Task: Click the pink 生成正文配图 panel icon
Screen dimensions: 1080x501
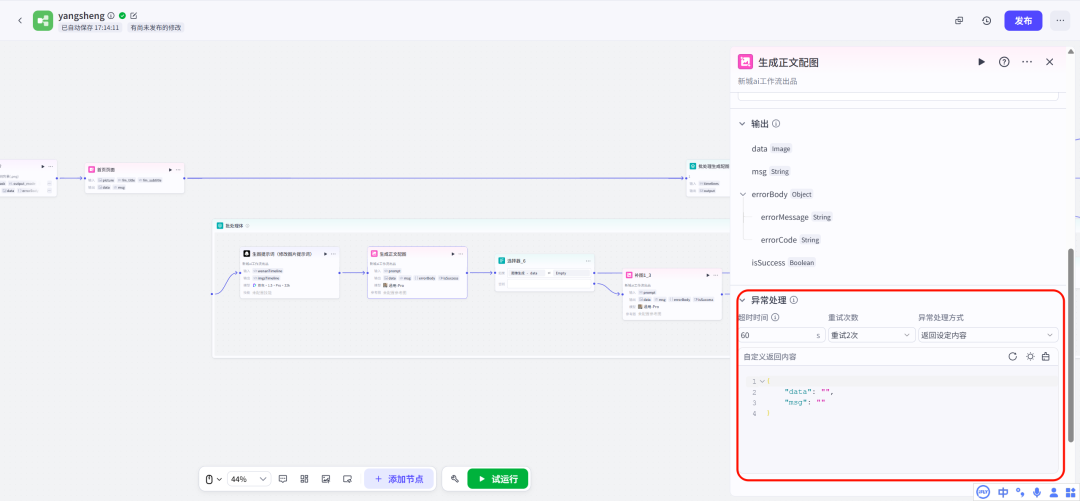Action: (x=745, y=62)
